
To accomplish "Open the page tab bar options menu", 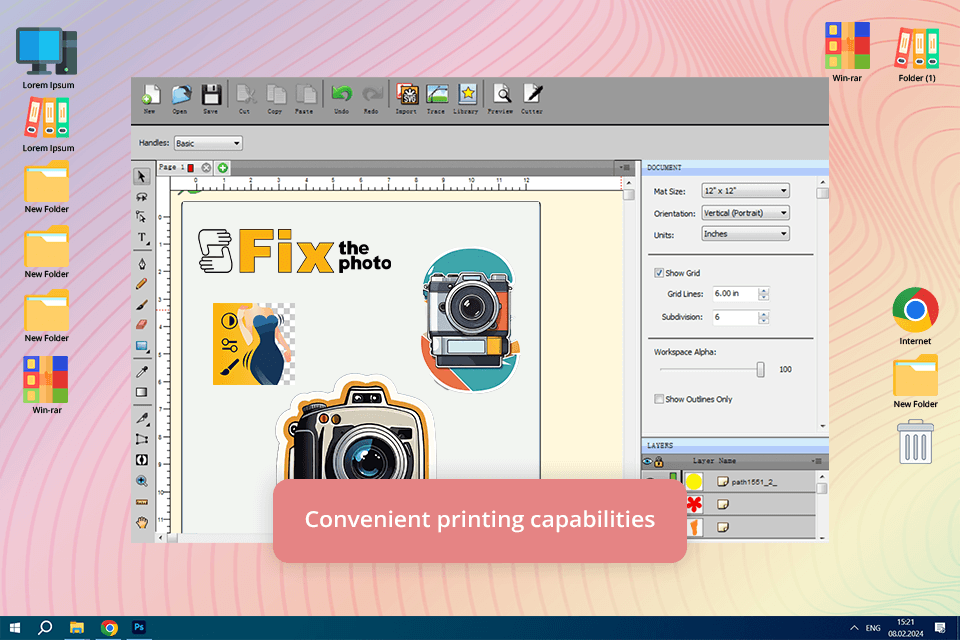I will pyautogui.click(x=624, y=167).
